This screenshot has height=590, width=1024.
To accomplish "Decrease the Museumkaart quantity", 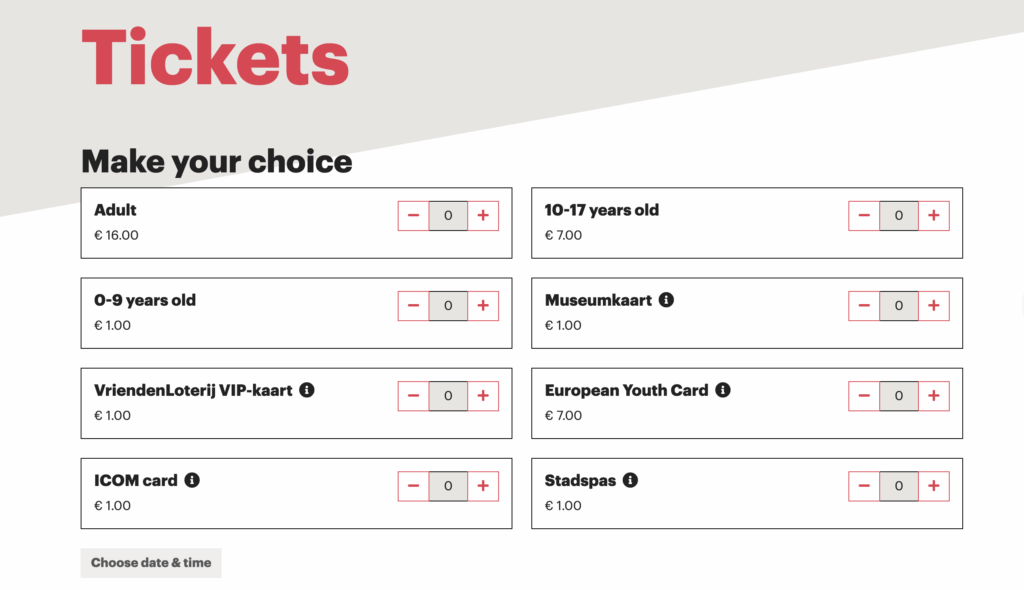I will (863, 305).
